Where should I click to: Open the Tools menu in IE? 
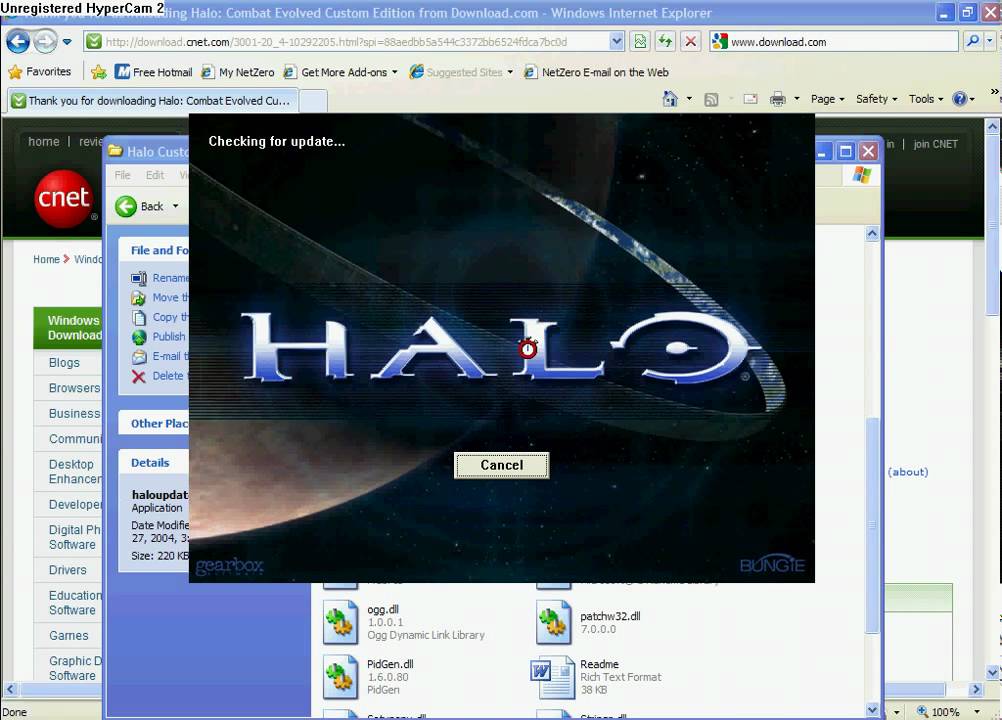coord(926,99)
